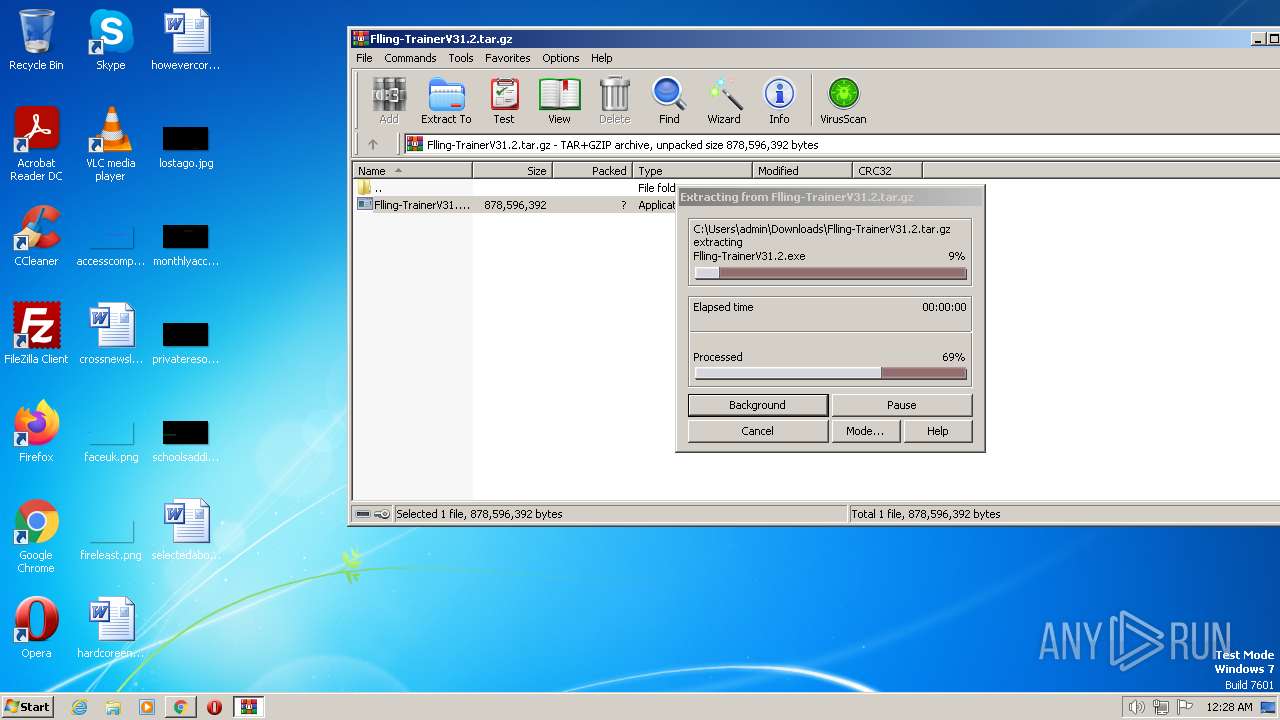Select the Skype desktop shortcut
The height and width of the screenshot is (720, 1280).
[110, 41]
